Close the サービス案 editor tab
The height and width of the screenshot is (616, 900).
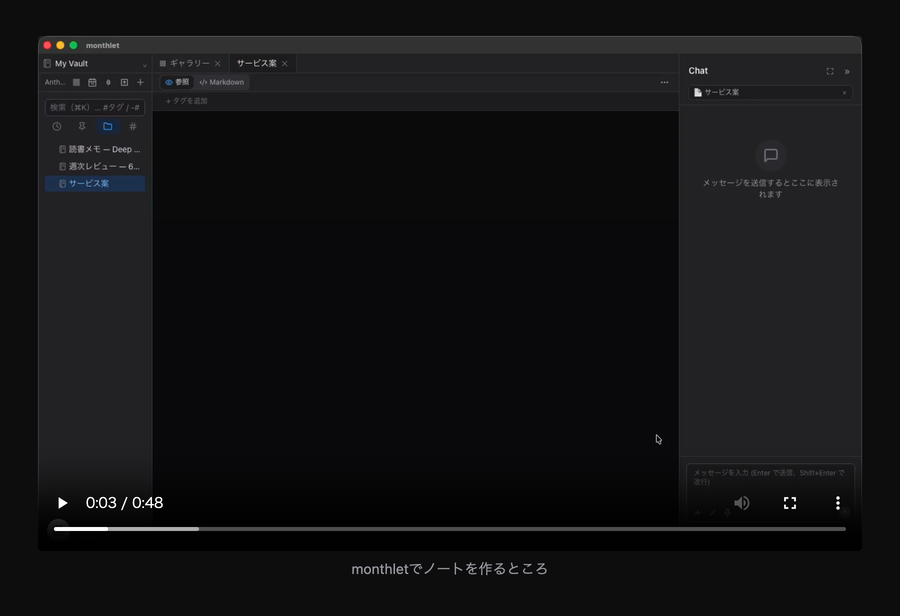coord(285,63)
